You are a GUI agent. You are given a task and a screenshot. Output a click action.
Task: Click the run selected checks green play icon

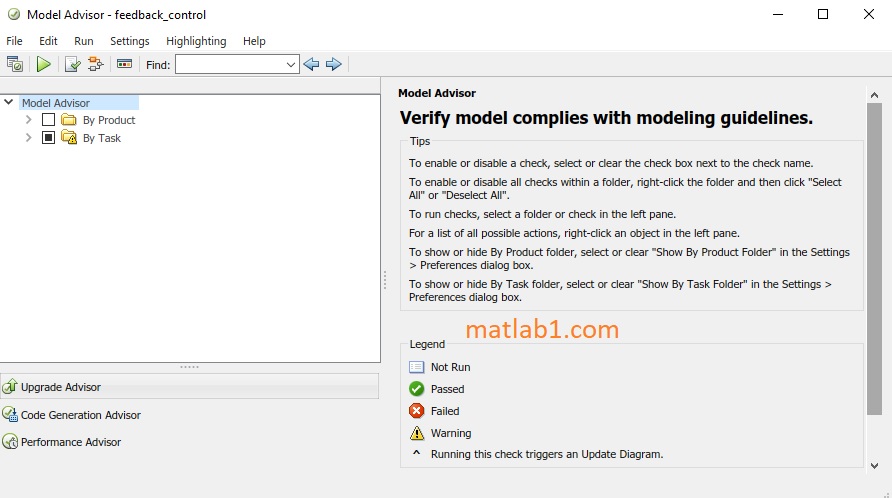(x=43, y=64)
